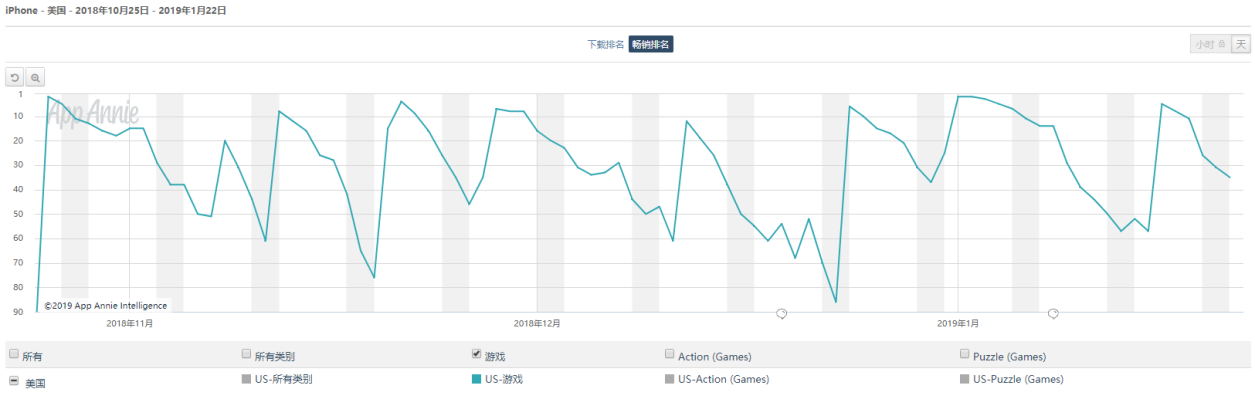Select the 小时 hourly granularity button
This screenshot has width=1255, height=399.
1209,44
